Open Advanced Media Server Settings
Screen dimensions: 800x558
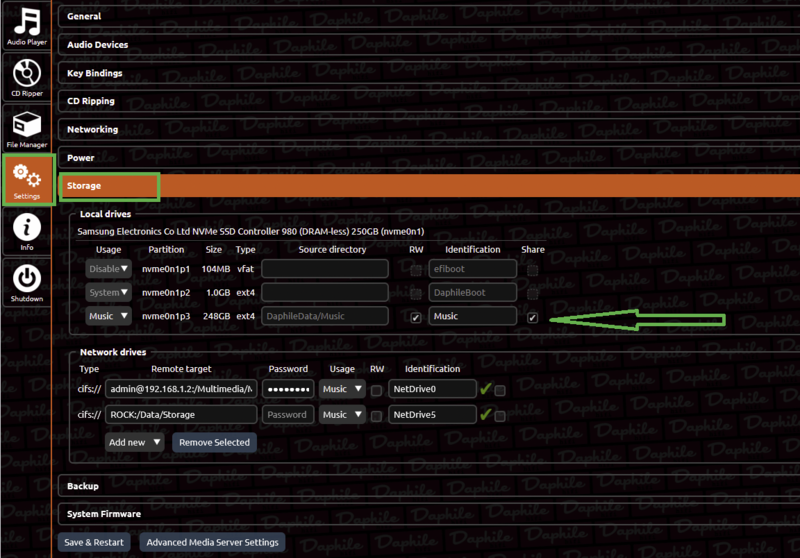(x=210, y=542)
